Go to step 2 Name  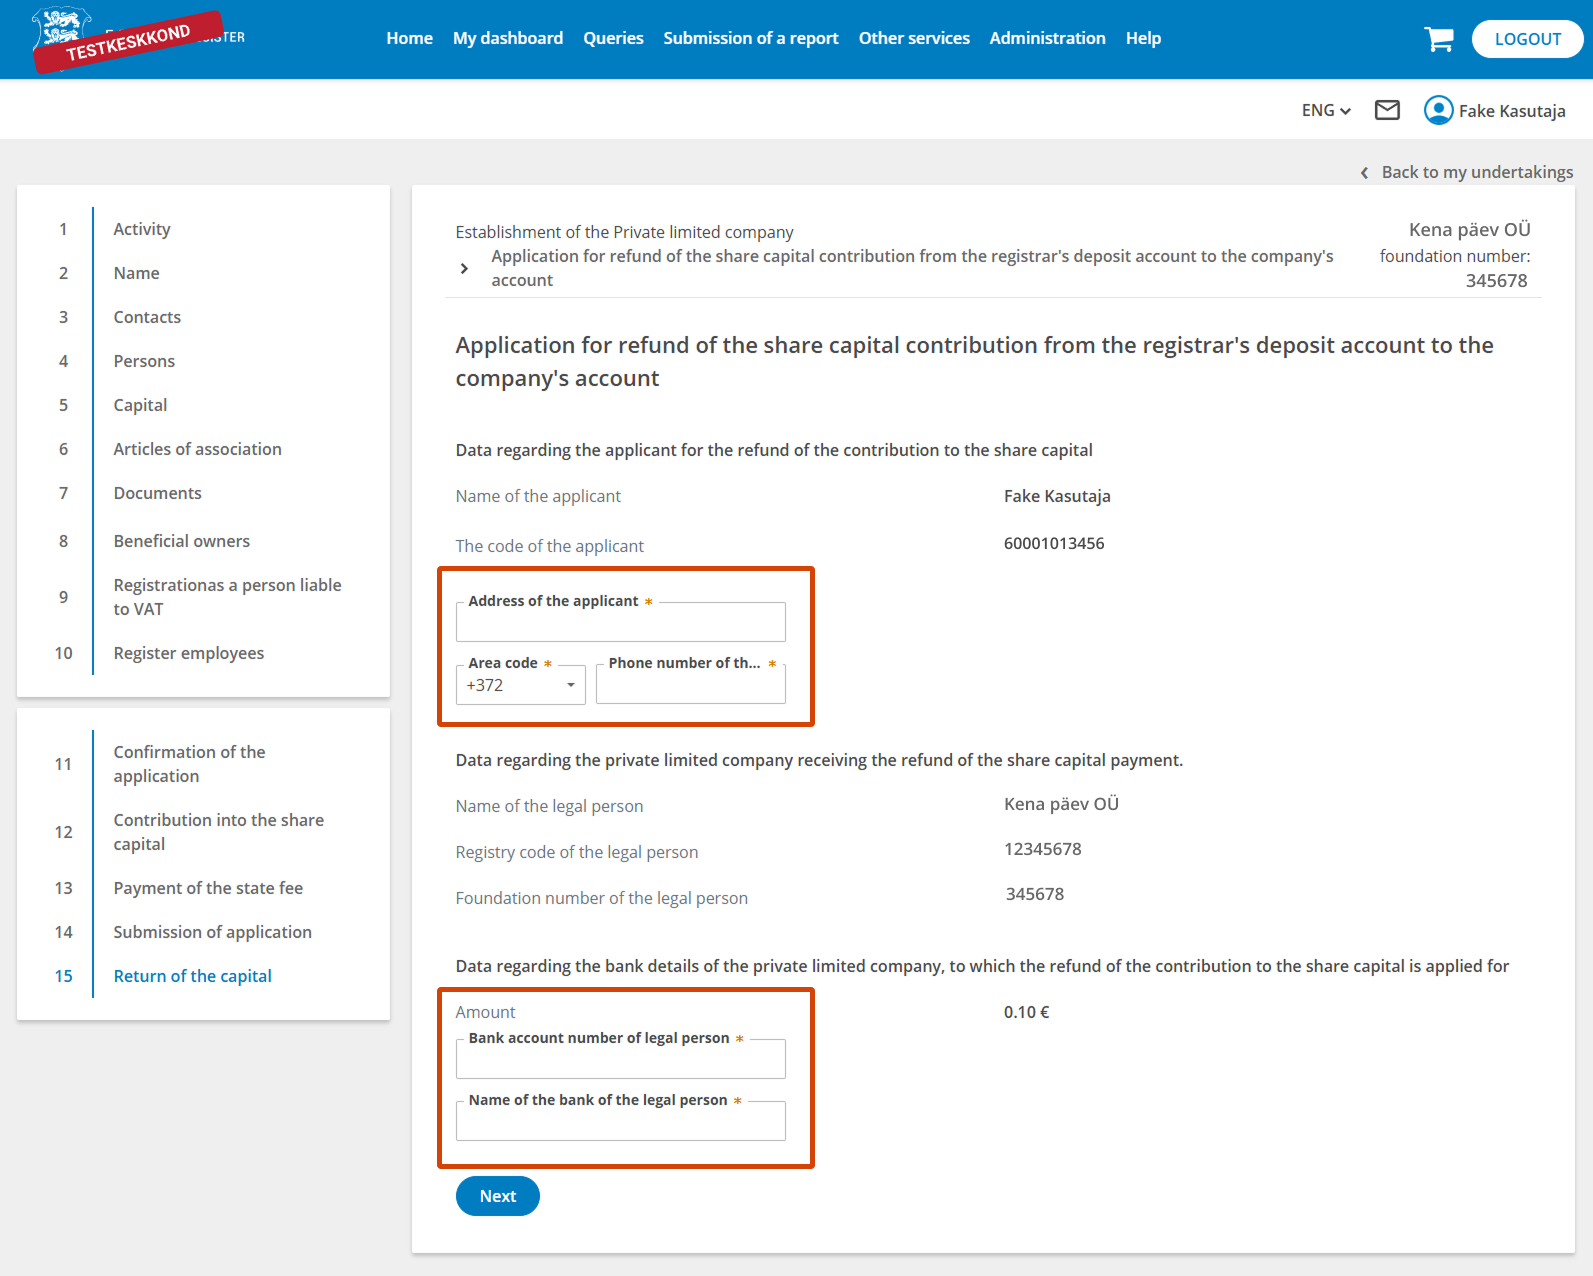[136, 273]
